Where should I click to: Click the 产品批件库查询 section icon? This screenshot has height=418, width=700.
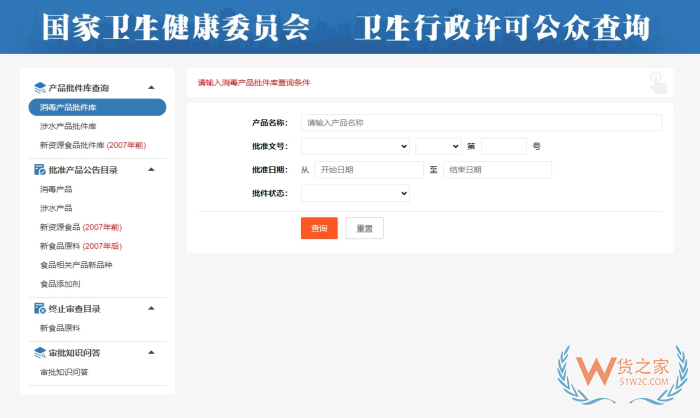[40, 88]
